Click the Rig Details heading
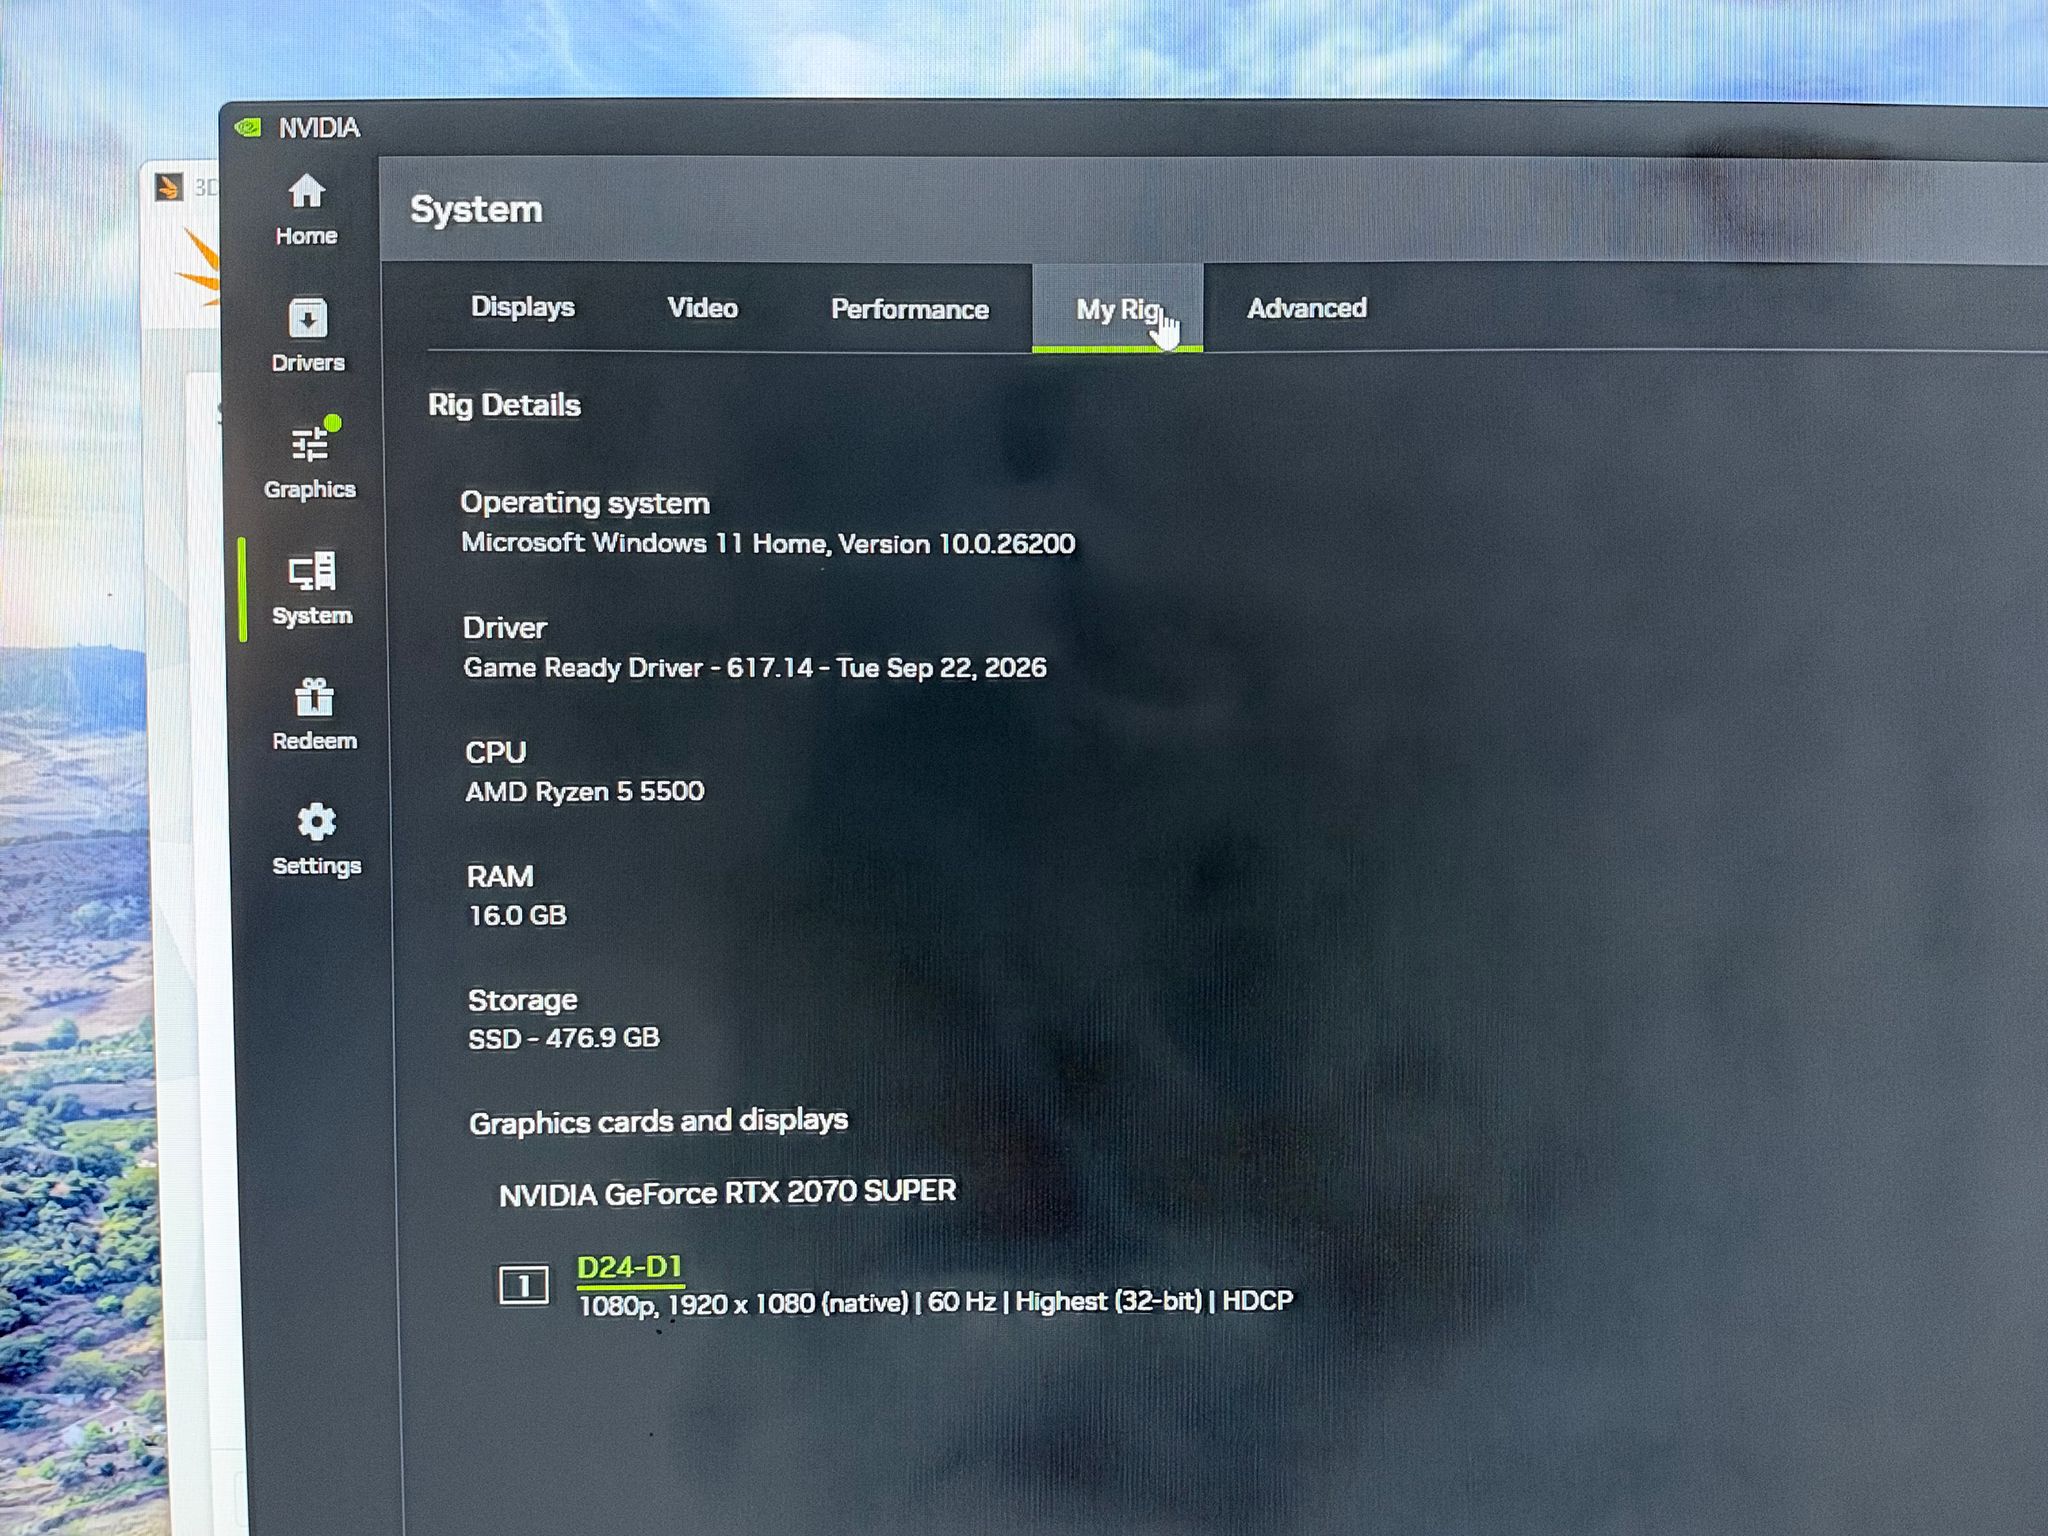This screenshot has height=1536, width=2048. [x=504, y=405]
